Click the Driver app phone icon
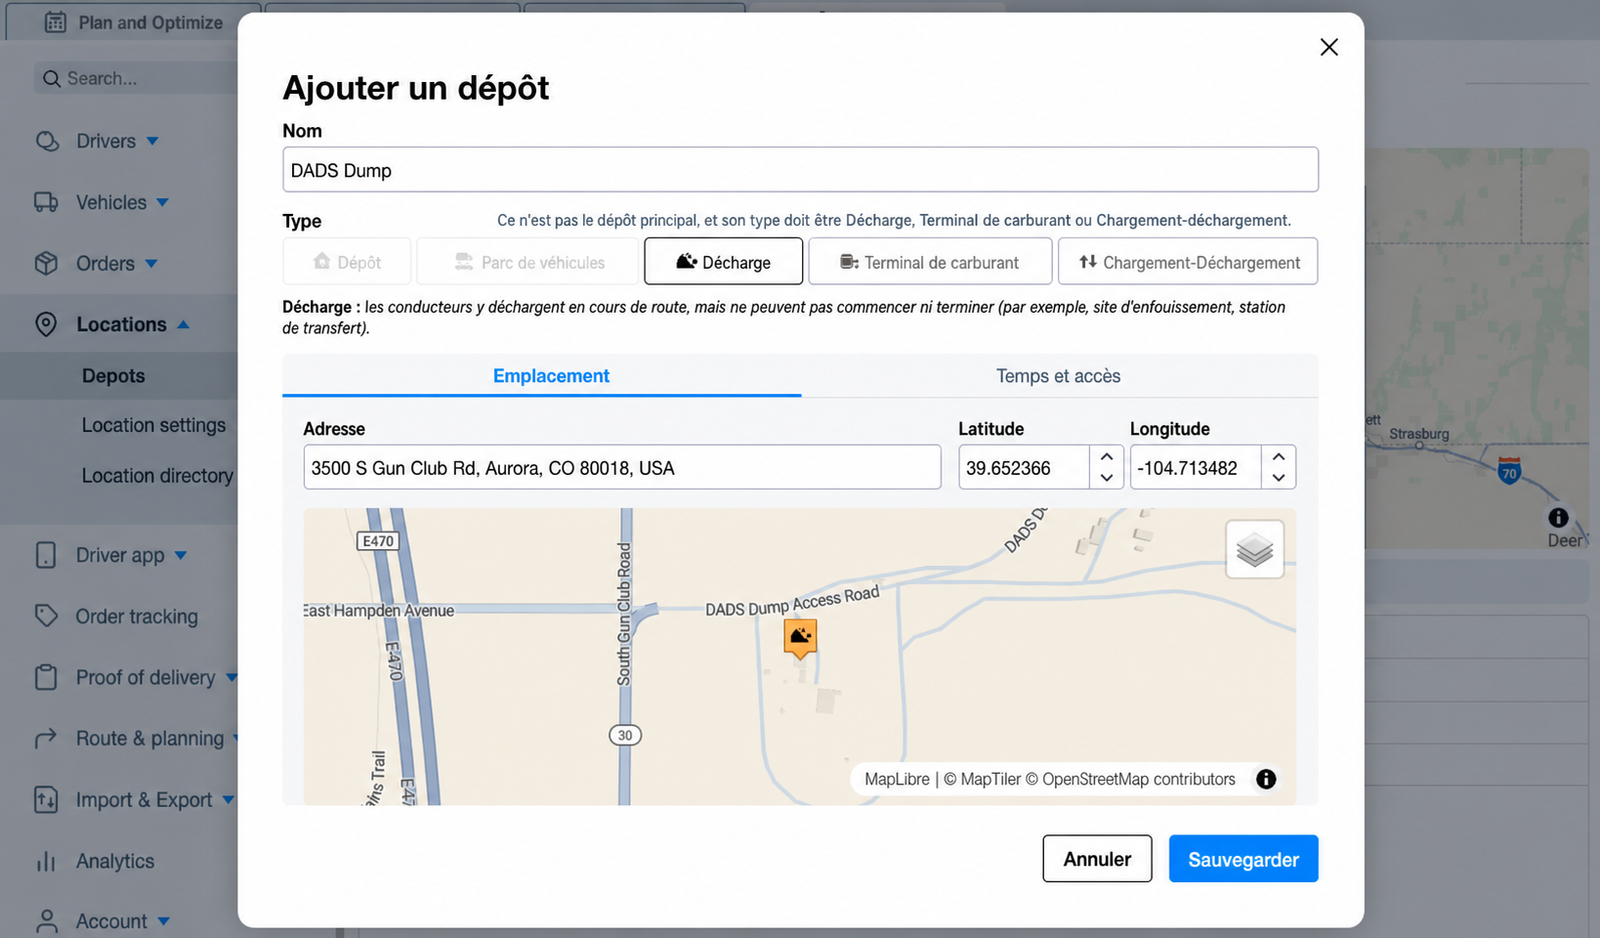Viewport: 1600px width, 938px height. click(x=46, y=555)
